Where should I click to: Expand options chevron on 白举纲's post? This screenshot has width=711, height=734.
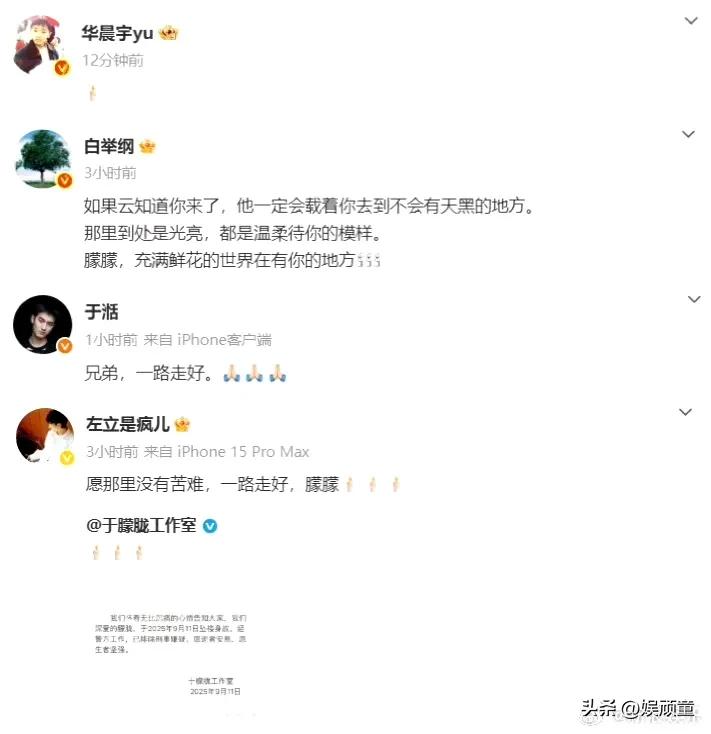click(x=688, y=134)
